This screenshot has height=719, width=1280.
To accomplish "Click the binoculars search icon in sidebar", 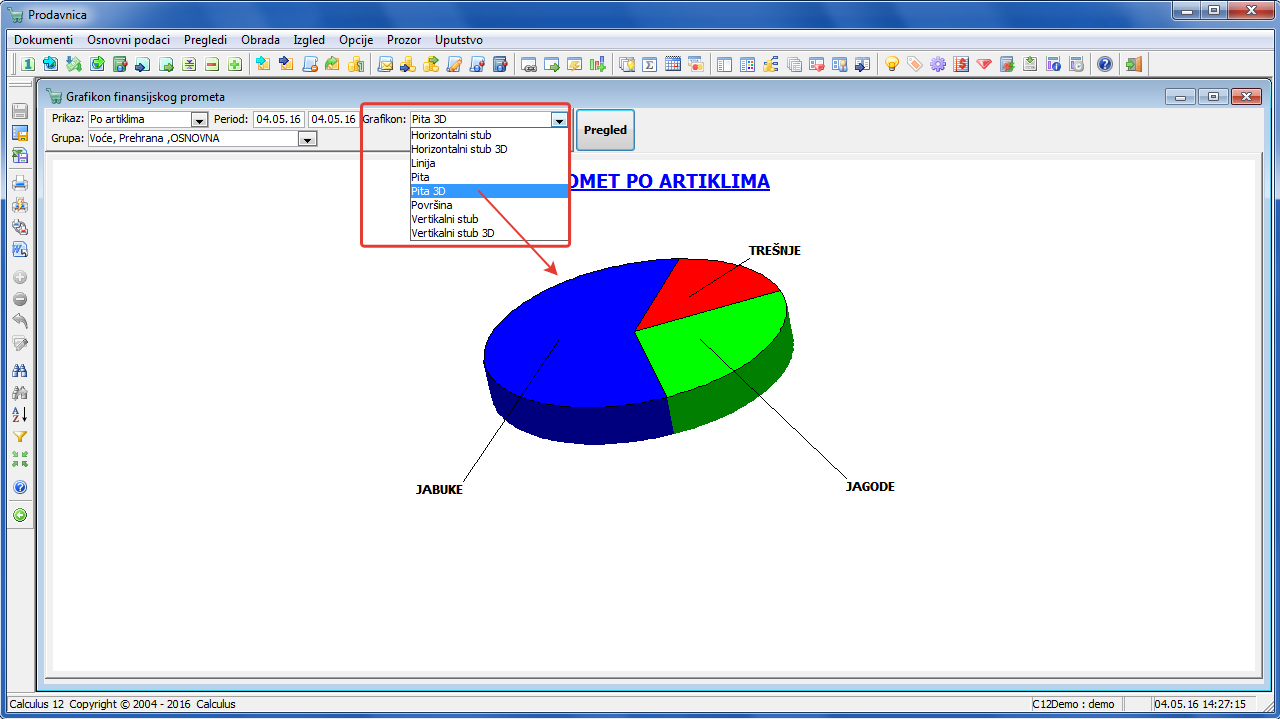I will [x=20, y=370].
